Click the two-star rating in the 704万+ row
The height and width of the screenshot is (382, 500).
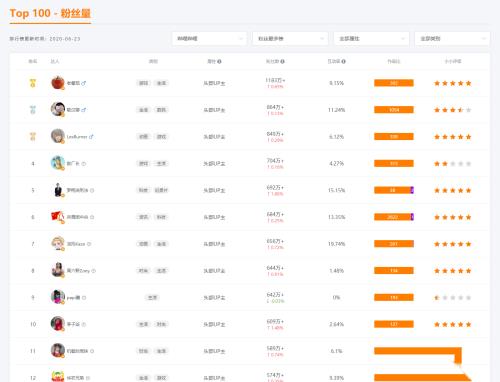tap(453, 164)
